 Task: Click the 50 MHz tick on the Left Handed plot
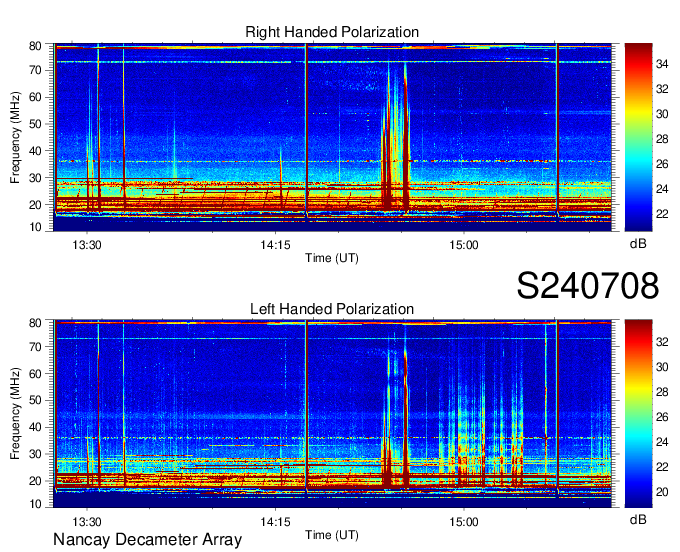pos(35,400)
